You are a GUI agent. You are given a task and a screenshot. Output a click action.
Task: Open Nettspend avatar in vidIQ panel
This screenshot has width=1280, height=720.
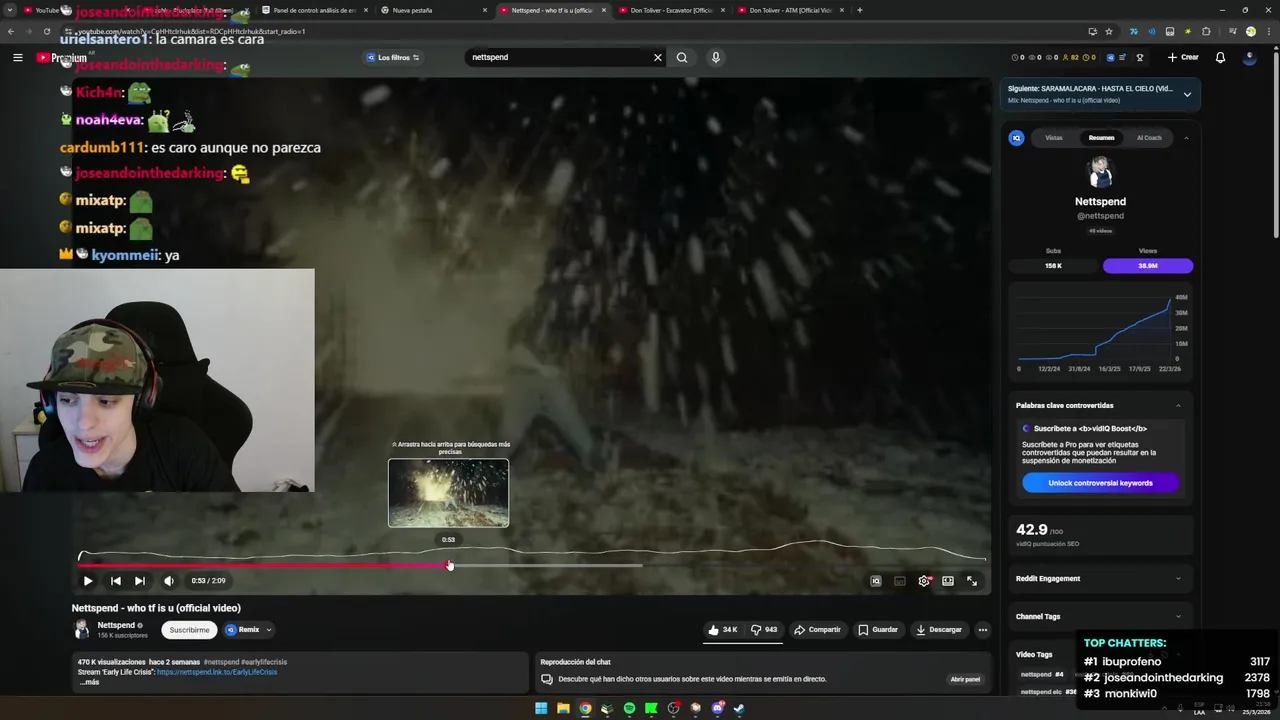point(1100,173)
